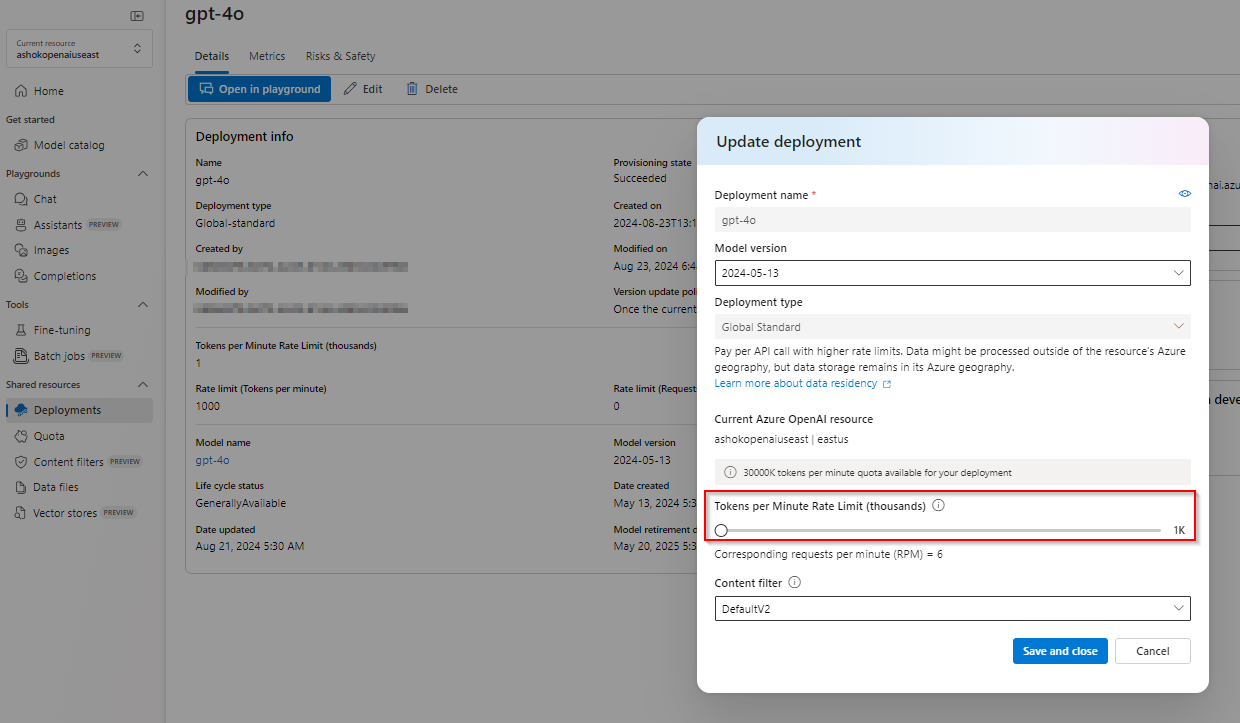Click Save and close button
The image size is (1240, 723).
[1060, 651]
